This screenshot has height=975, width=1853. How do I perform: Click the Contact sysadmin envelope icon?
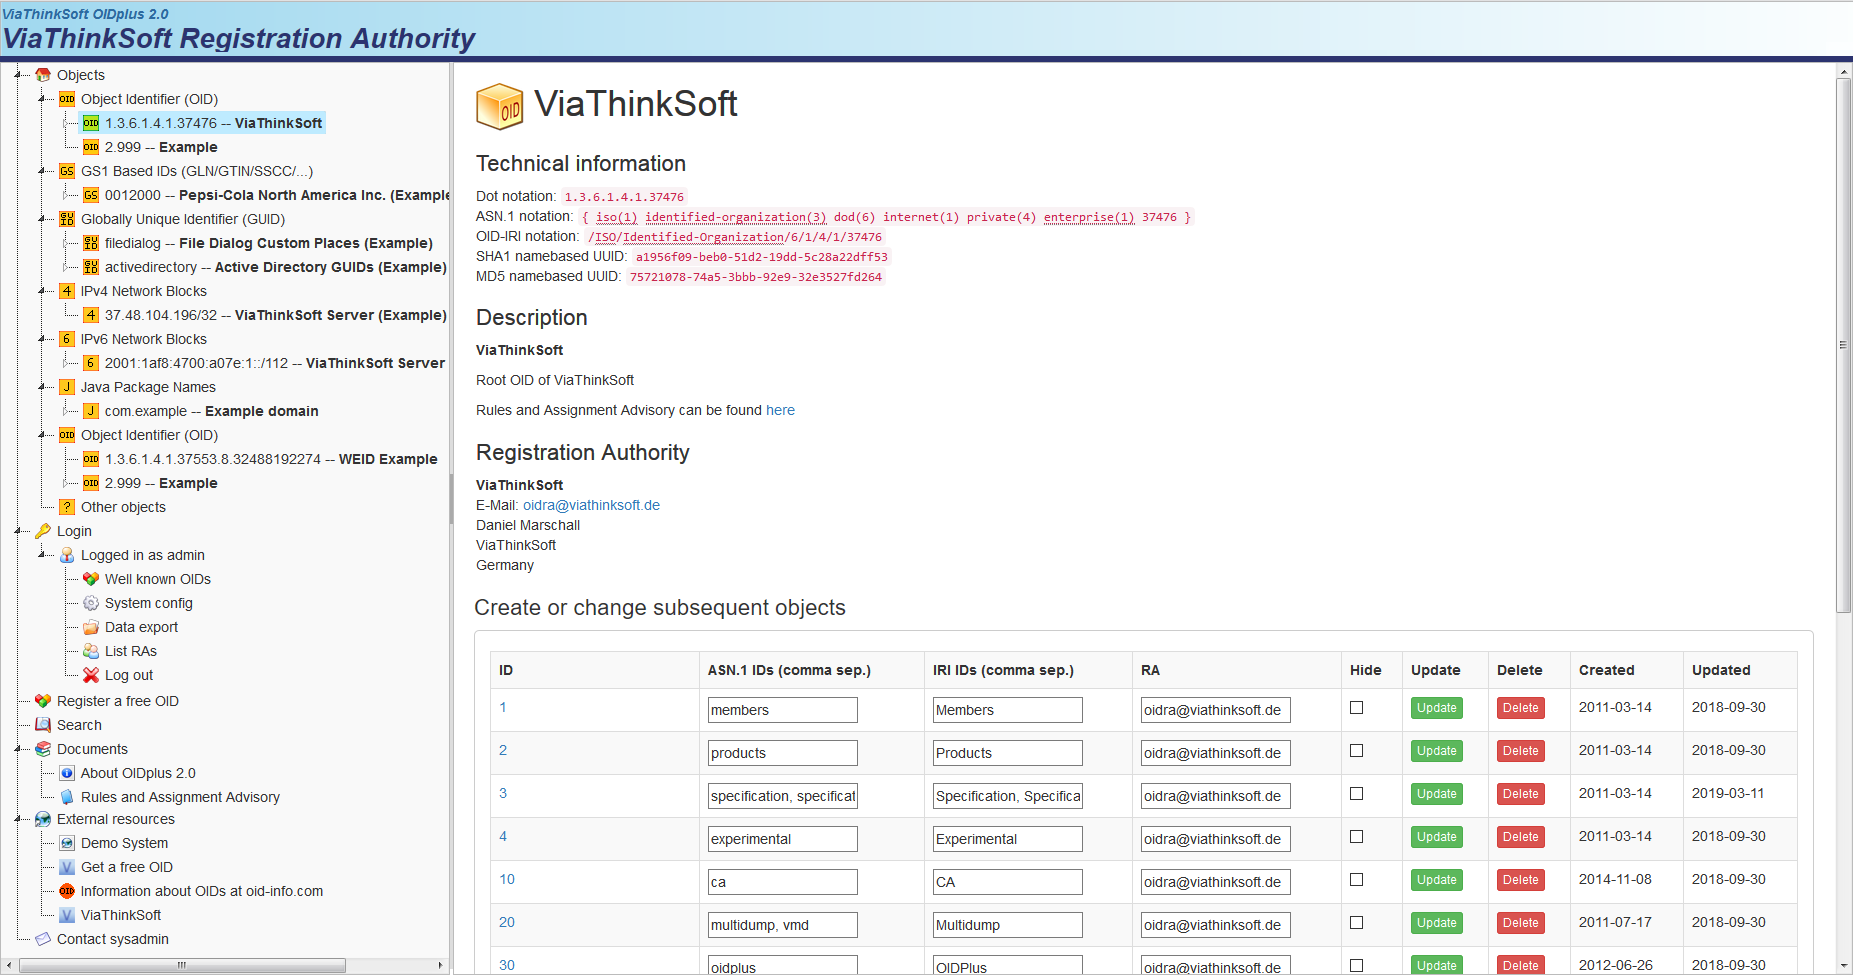click(43, 939)
